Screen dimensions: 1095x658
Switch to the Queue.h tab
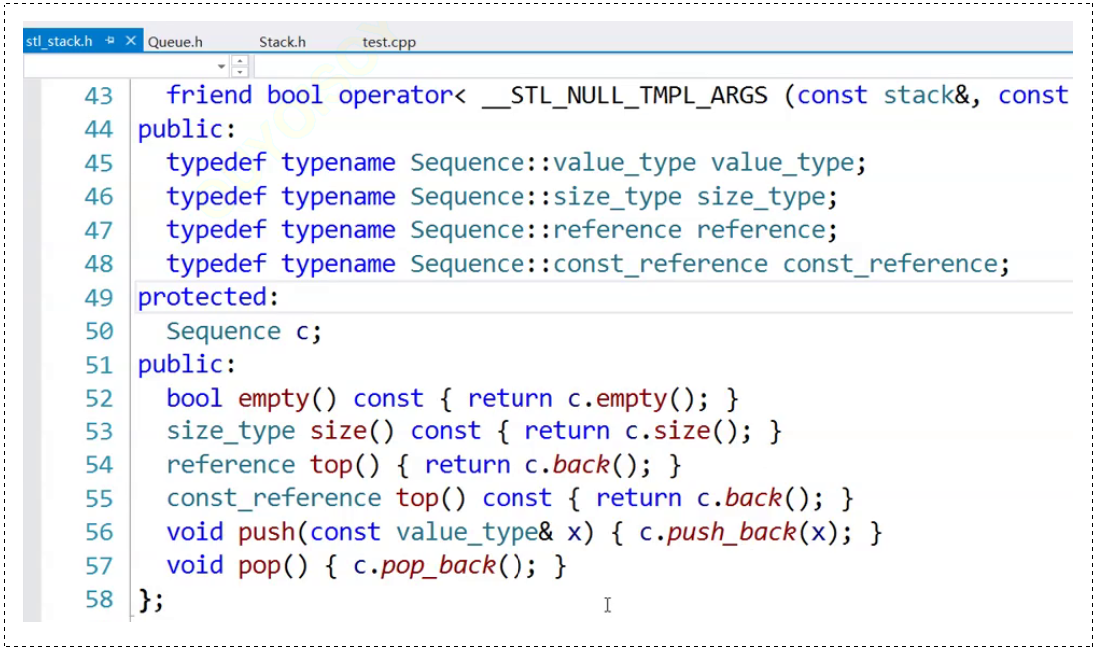176,42
